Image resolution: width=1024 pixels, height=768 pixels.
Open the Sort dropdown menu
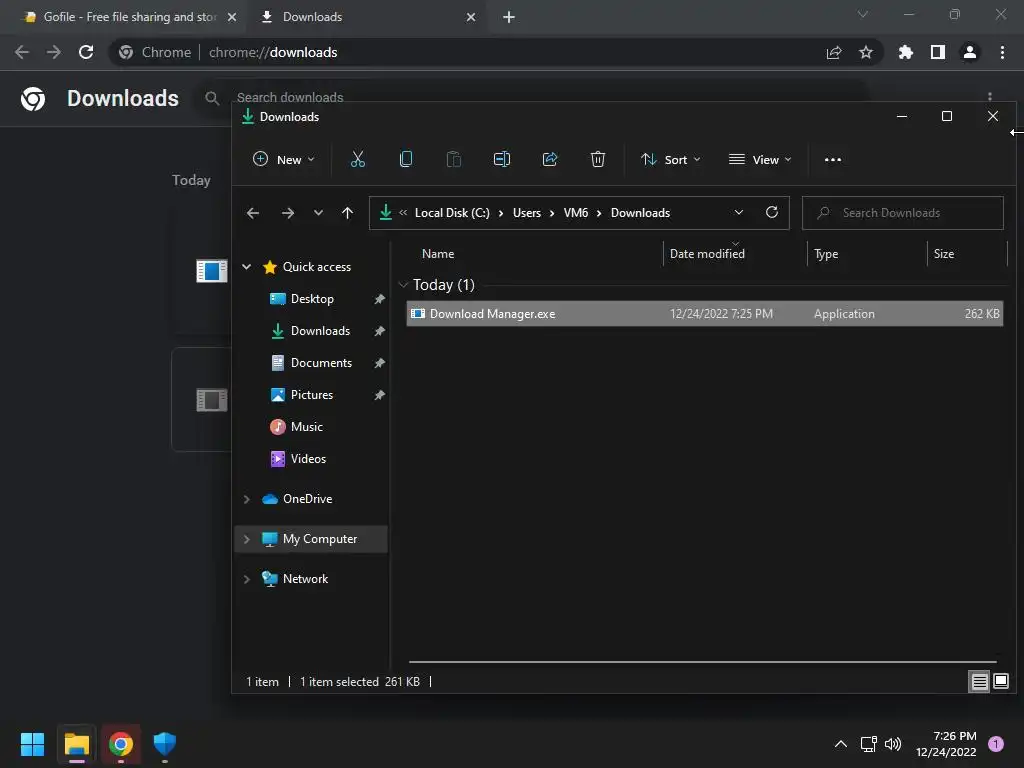pyautogui.click(x=671, y=159)
